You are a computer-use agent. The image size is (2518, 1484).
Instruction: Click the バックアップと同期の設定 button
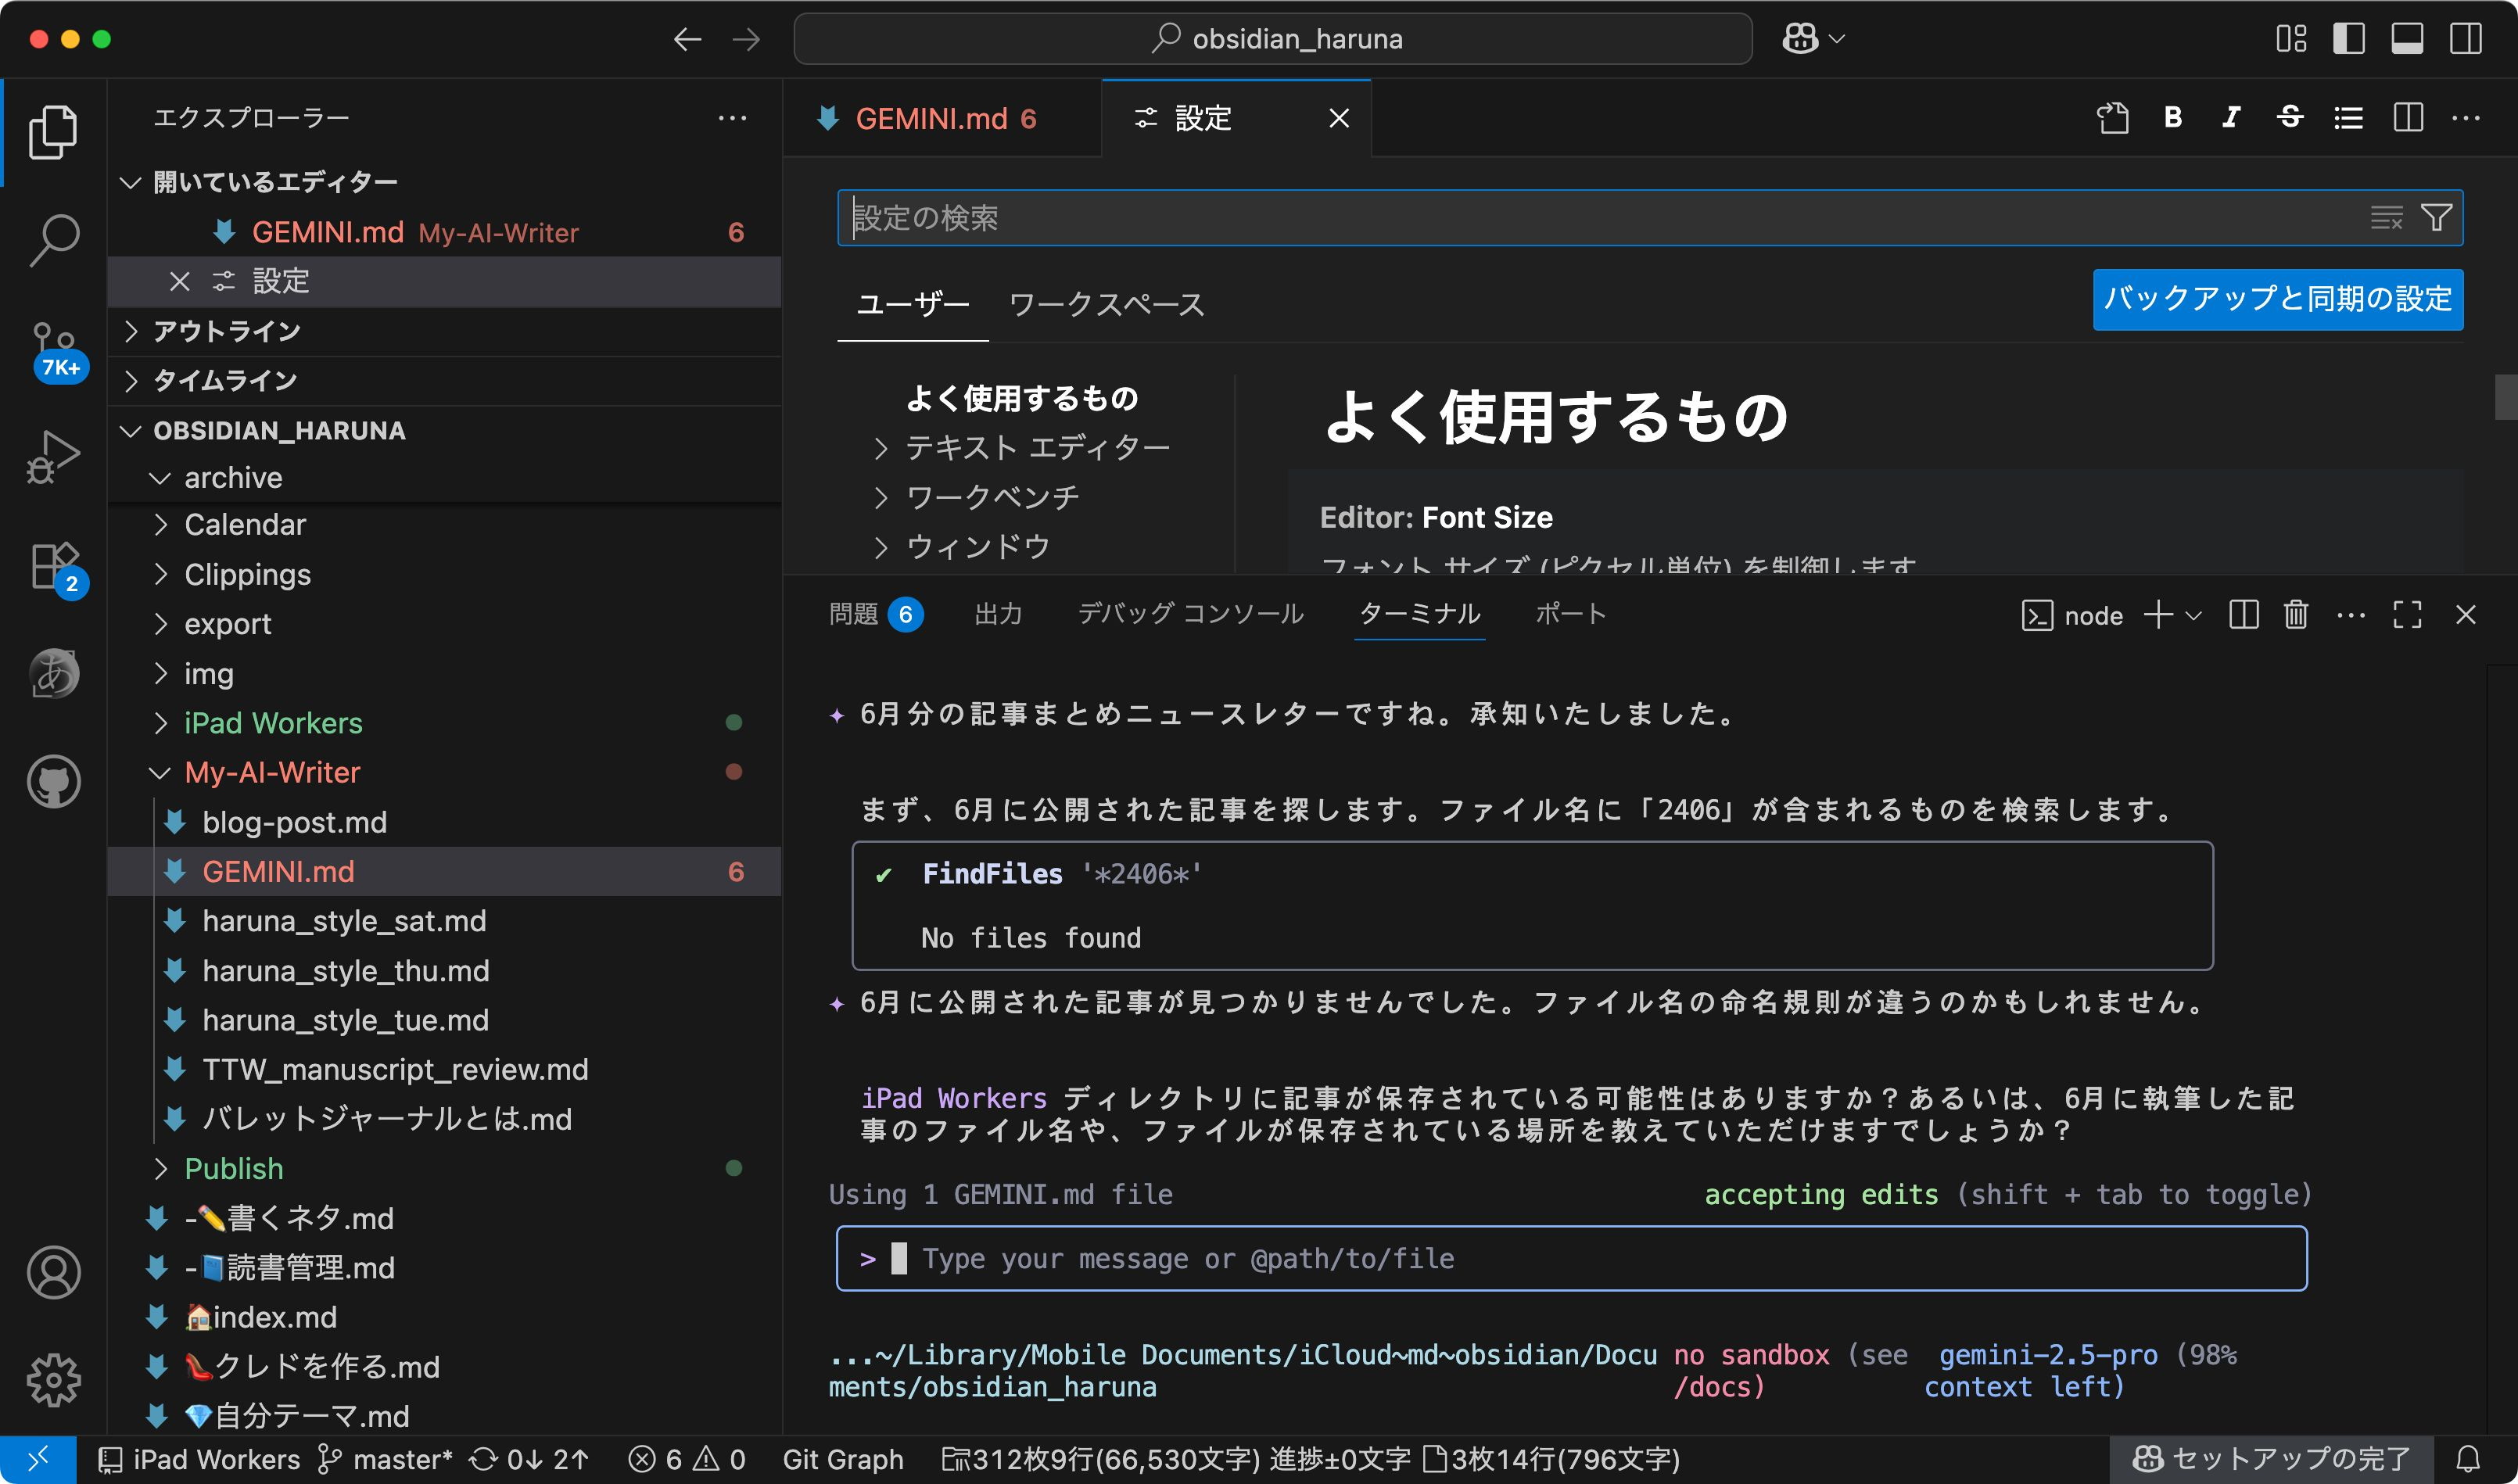pos(2276,299)
